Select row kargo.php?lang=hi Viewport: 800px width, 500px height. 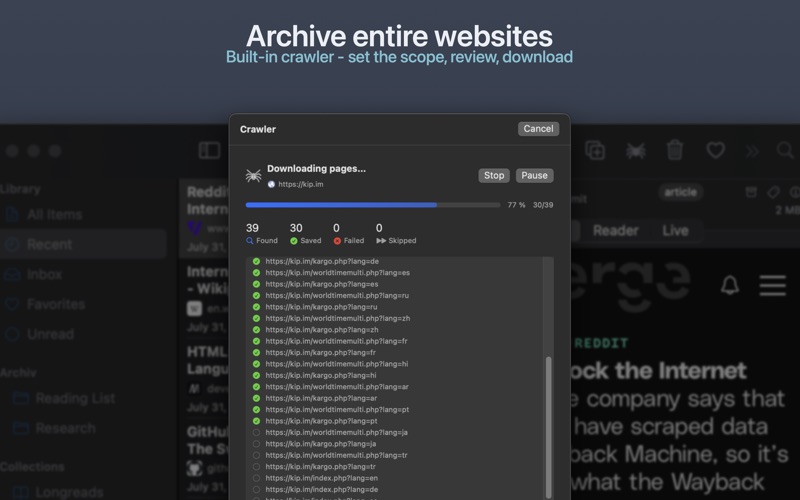click(x=394, y=375)
